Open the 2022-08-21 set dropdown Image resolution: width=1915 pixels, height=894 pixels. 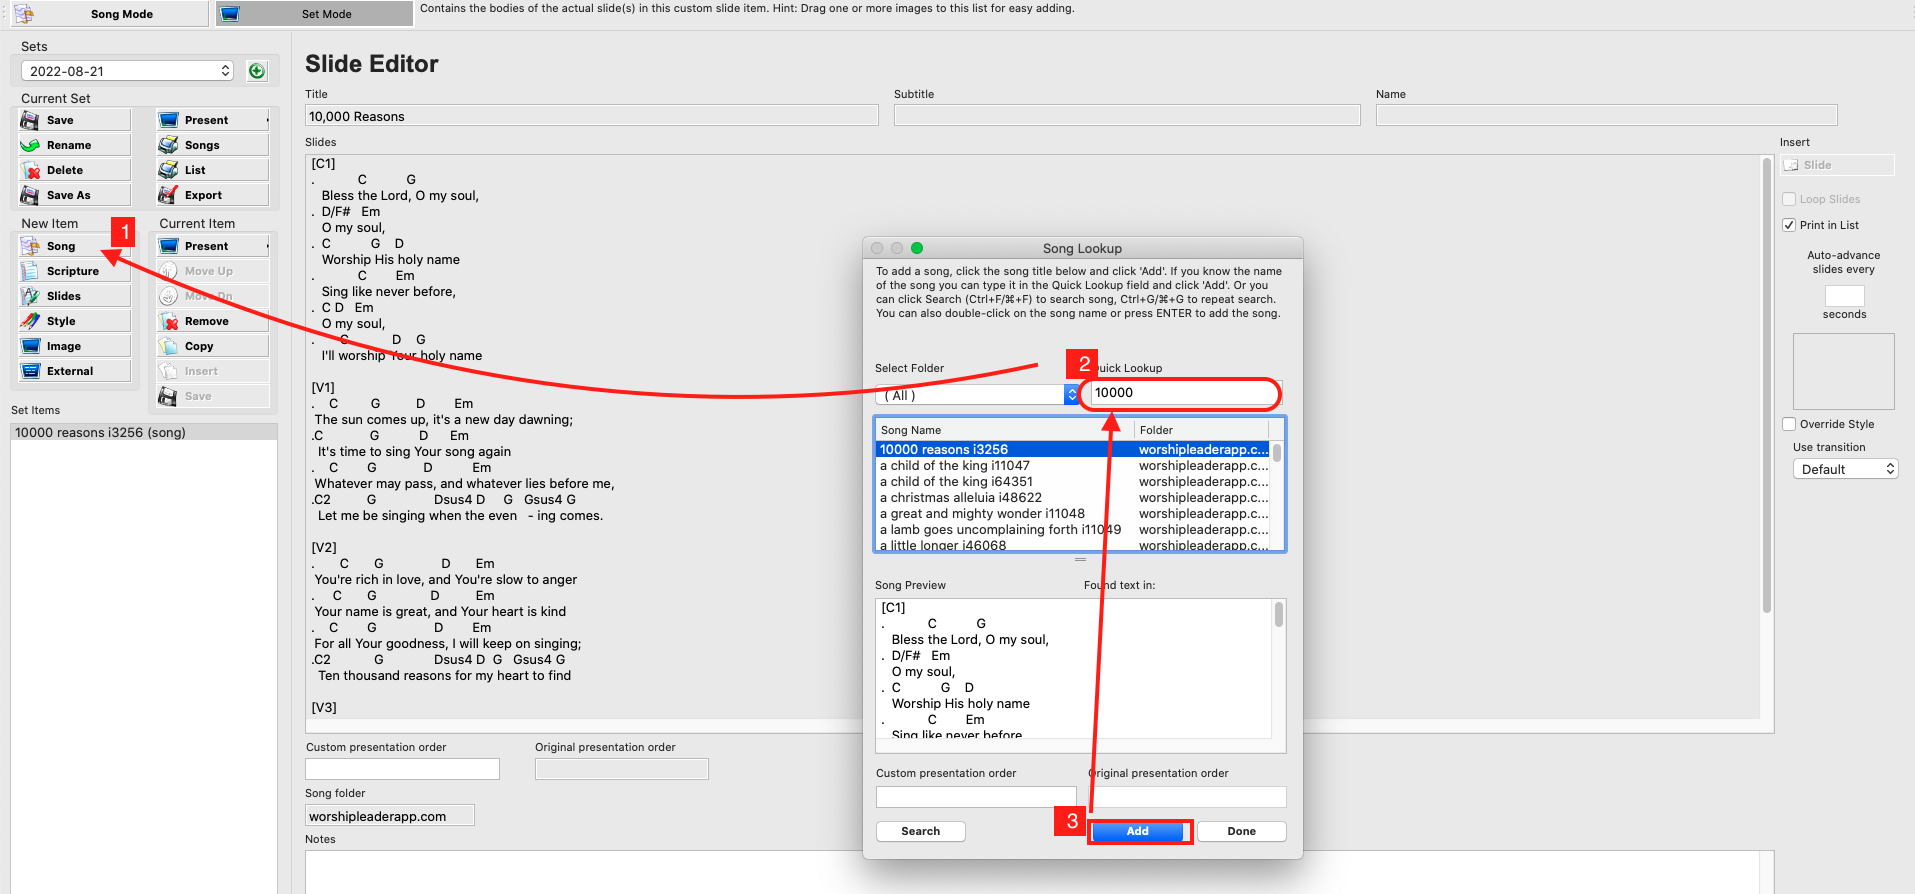click(x=127, y=71)
